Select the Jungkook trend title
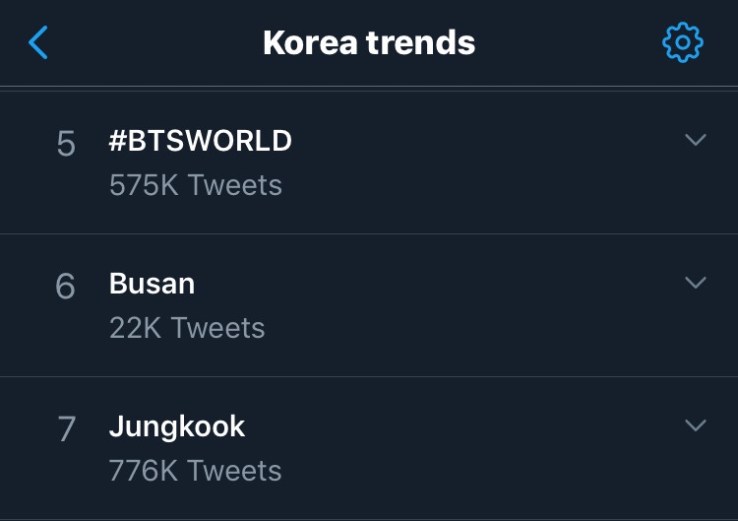This screenshot has height=521, width=738. coord(177,427)
